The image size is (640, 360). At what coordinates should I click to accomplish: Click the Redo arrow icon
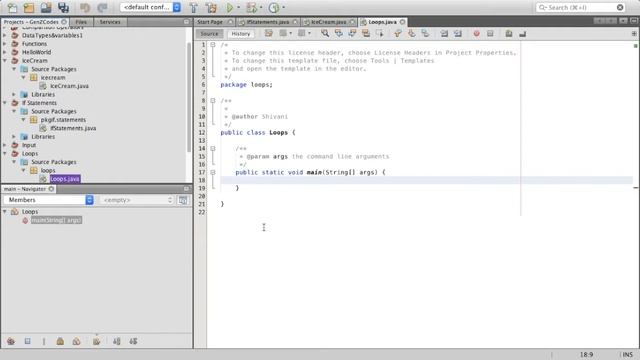coord(102,7)
